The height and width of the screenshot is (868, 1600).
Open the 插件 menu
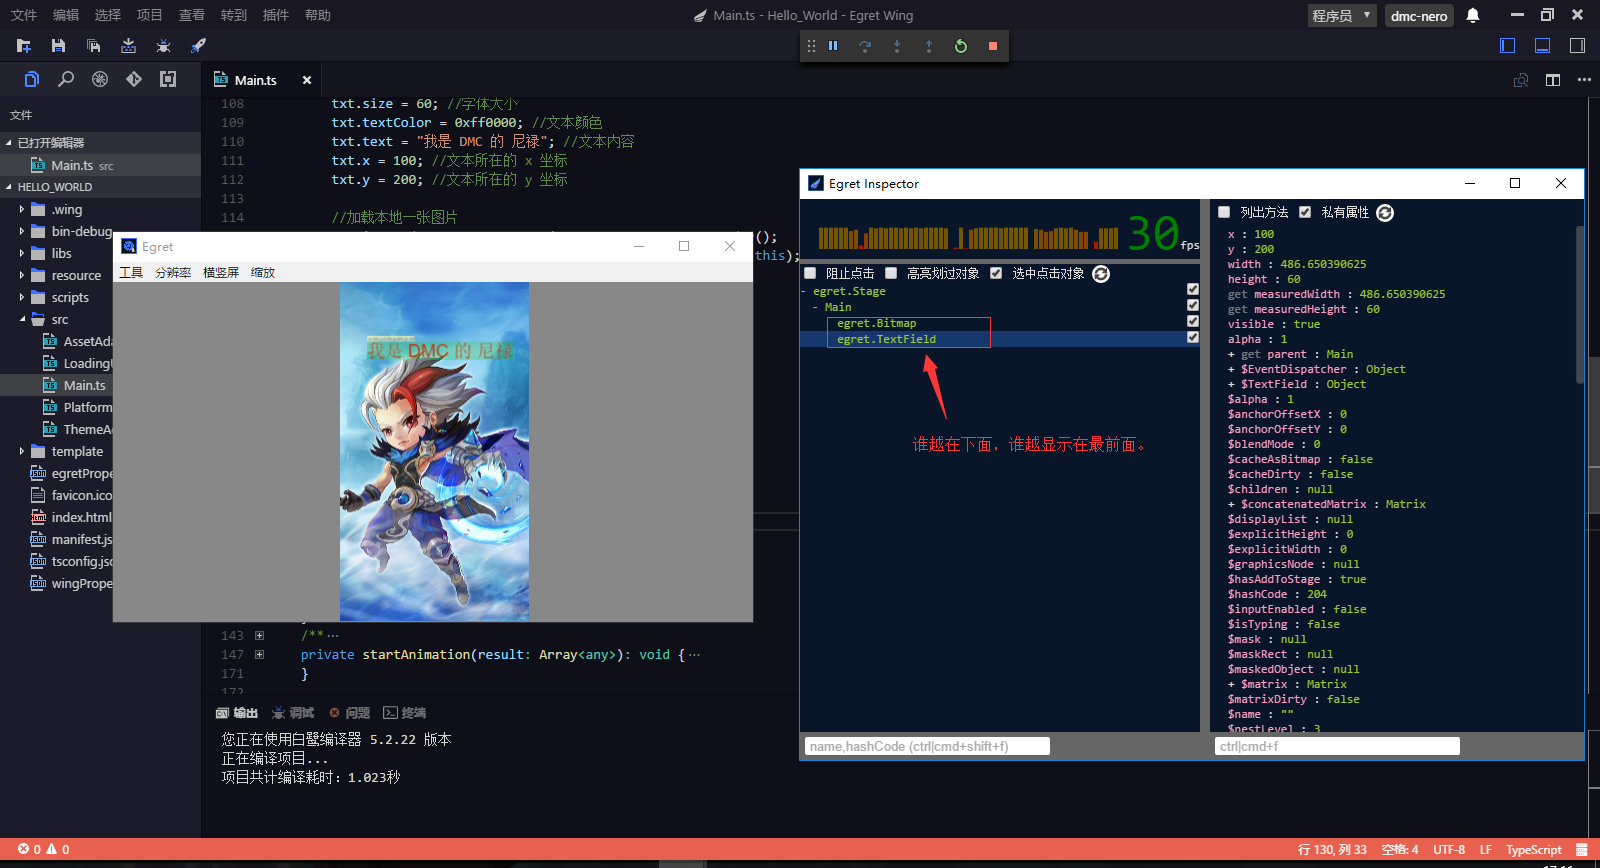pos(276,15)
